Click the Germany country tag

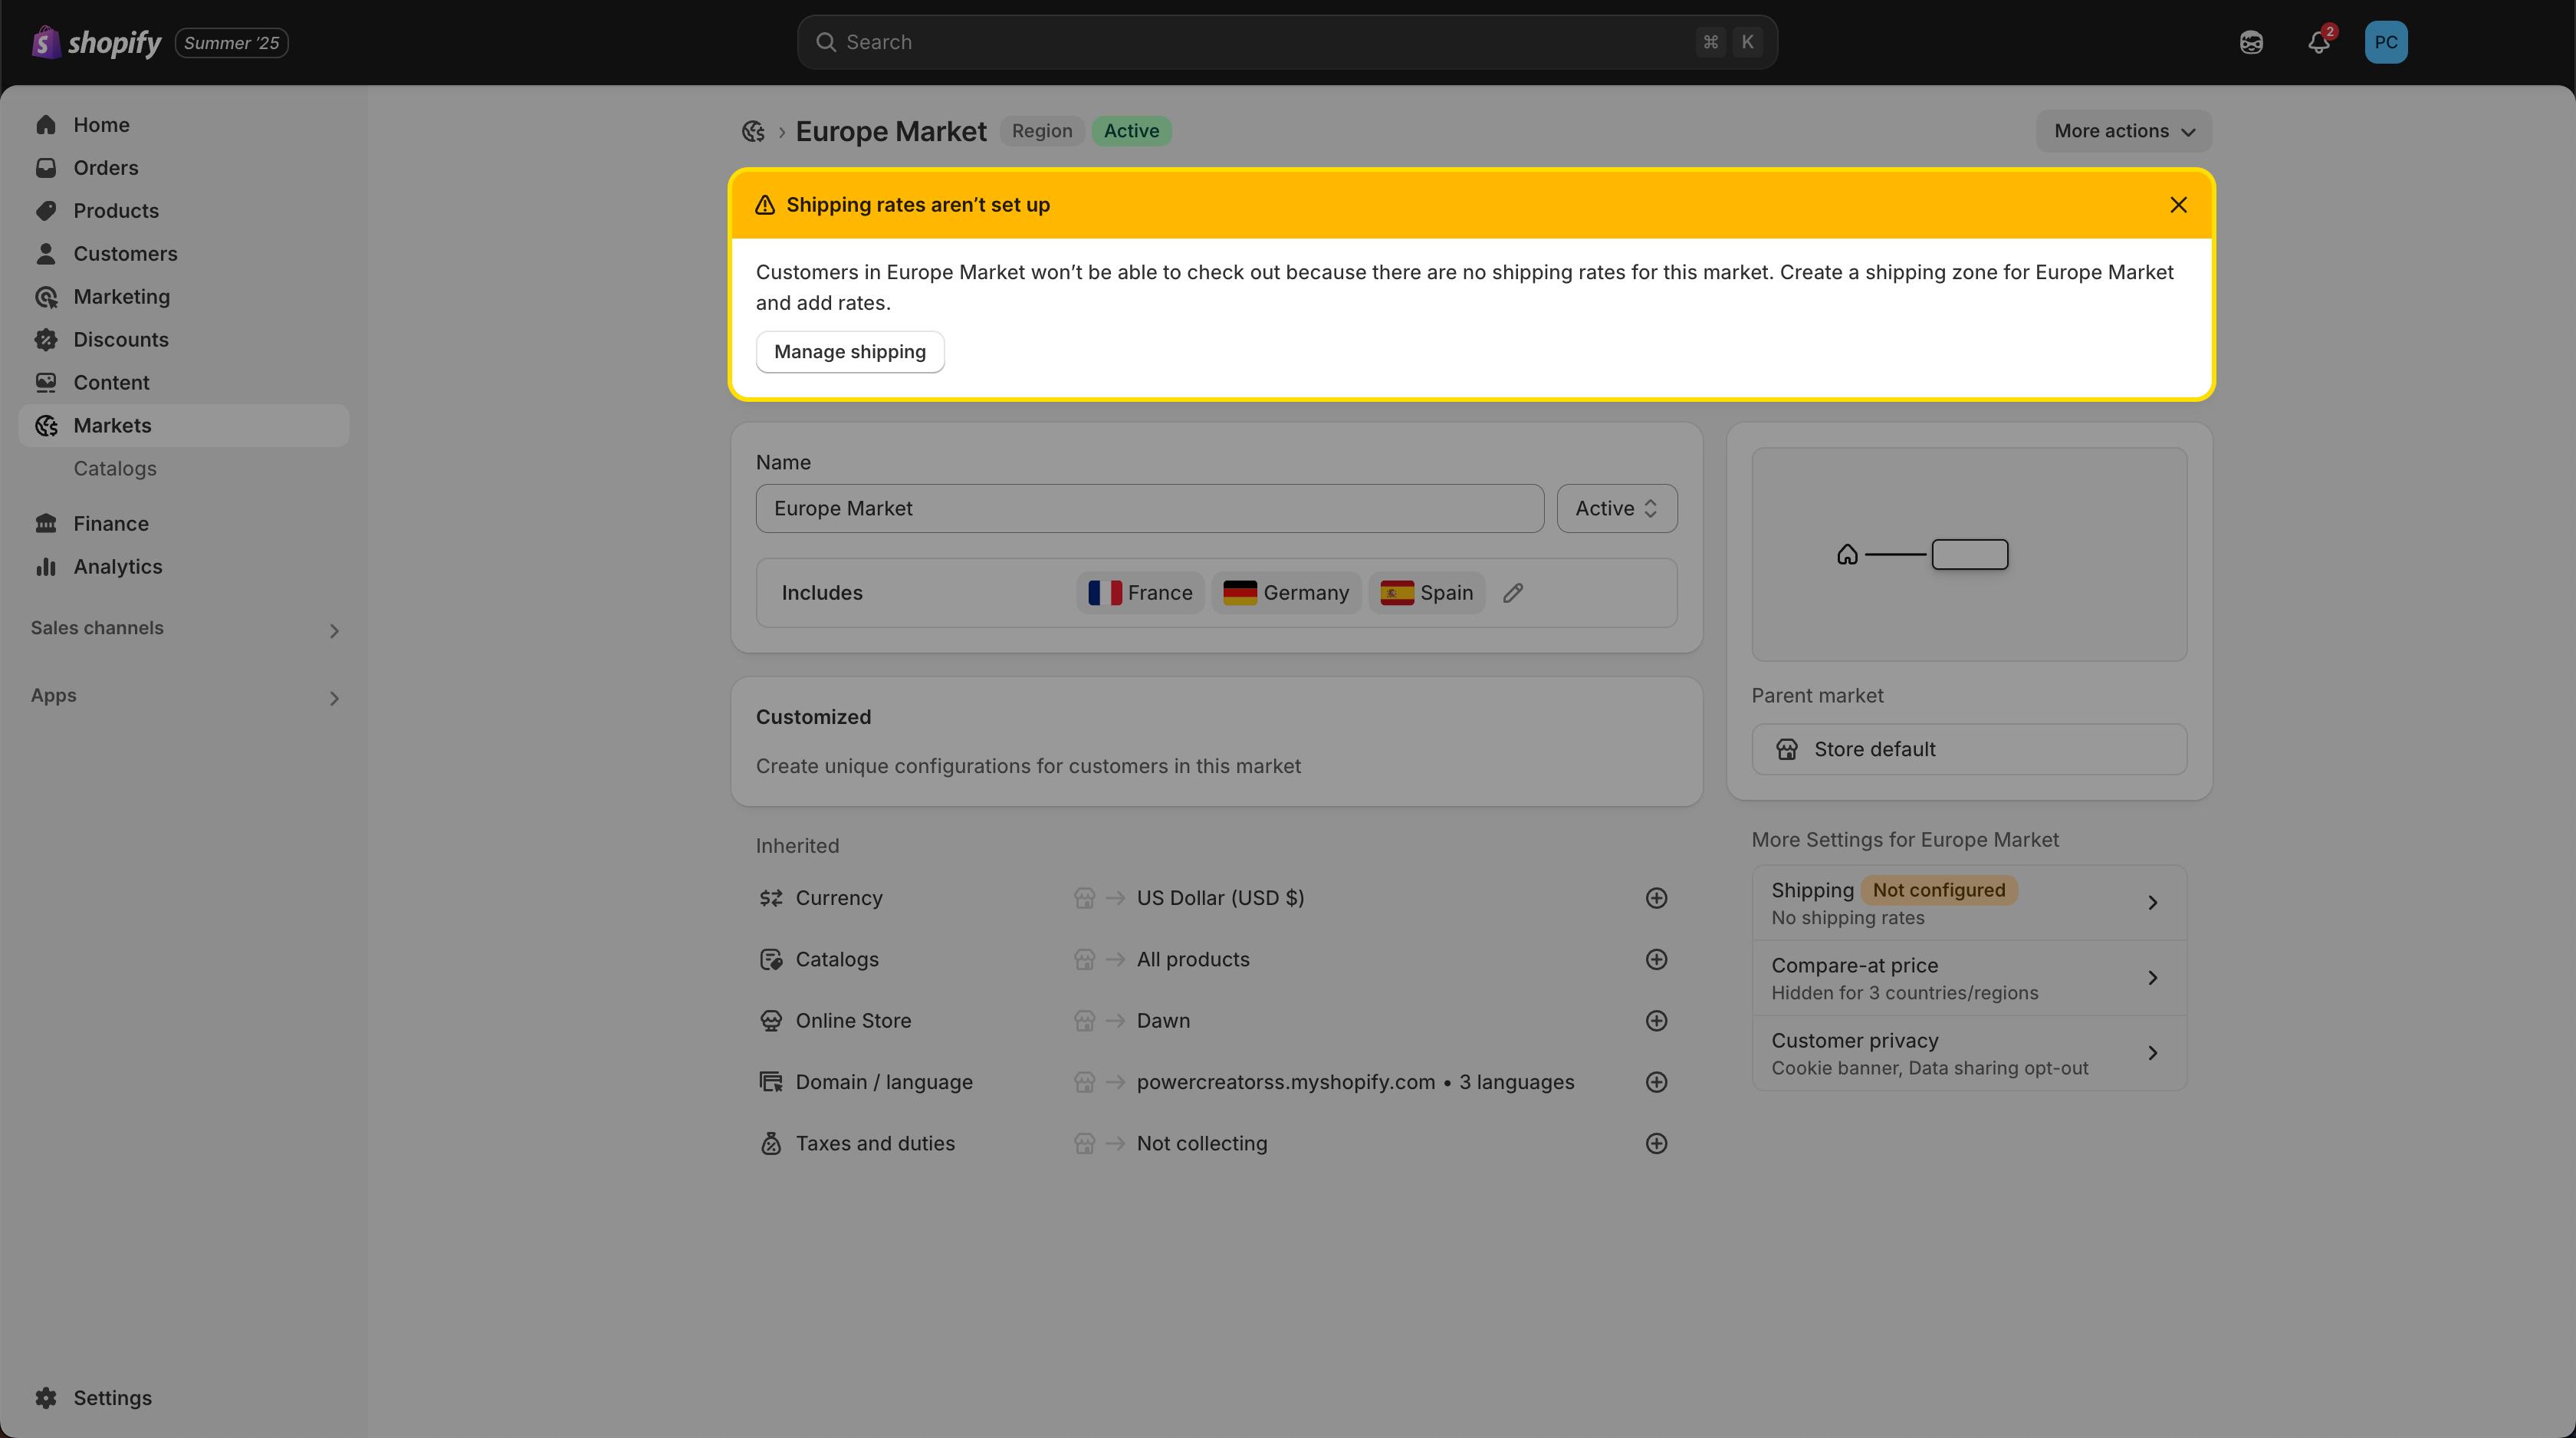click(1286, 593)
